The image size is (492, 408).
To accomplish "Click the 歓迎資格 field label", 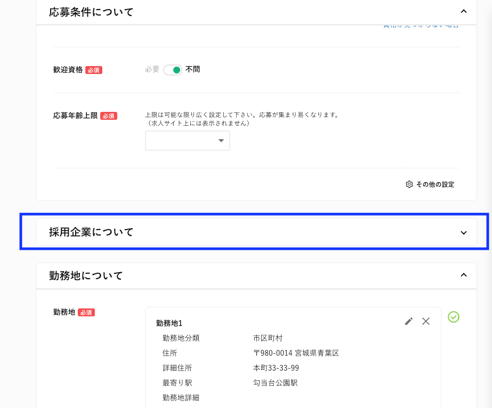I will [68, 70].
